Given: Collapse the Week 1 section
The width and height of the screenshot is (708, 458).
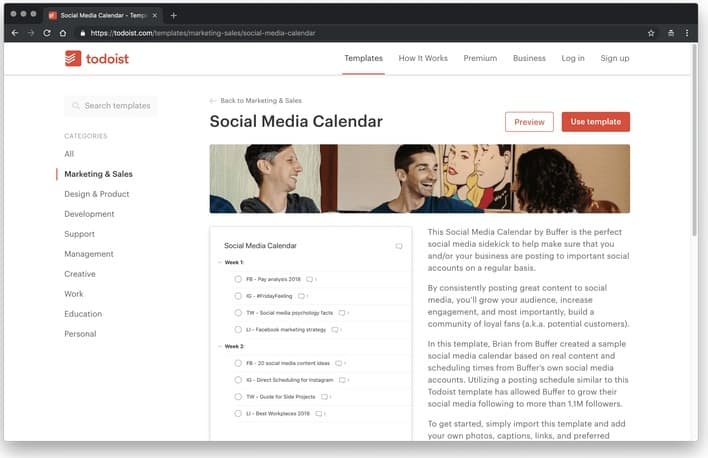Looking at the screenshot, I should [220, 262].
